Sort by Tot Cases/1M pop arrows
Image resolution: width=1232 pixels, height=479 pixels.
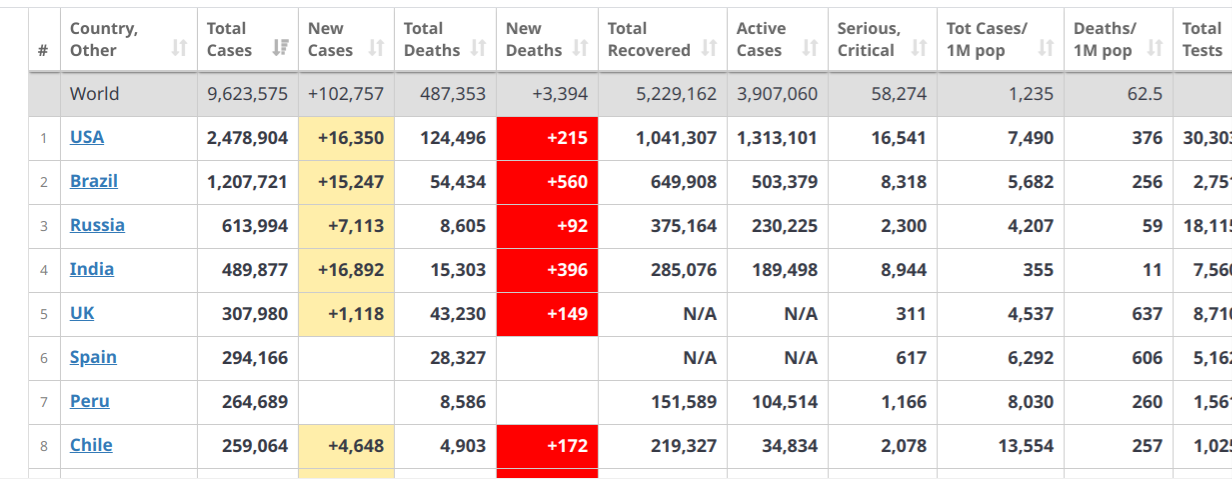click(1046, 47)
